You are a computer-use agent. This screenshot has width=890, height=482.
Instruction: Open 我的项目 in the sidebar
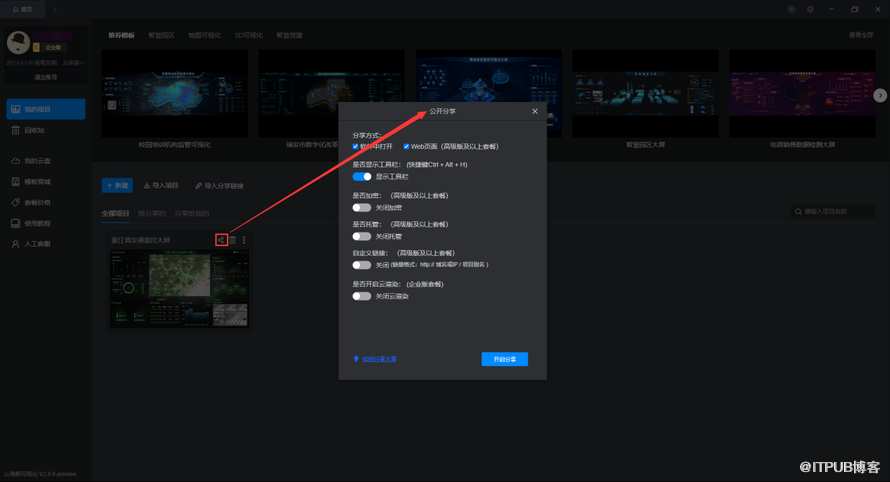[45, 109]
